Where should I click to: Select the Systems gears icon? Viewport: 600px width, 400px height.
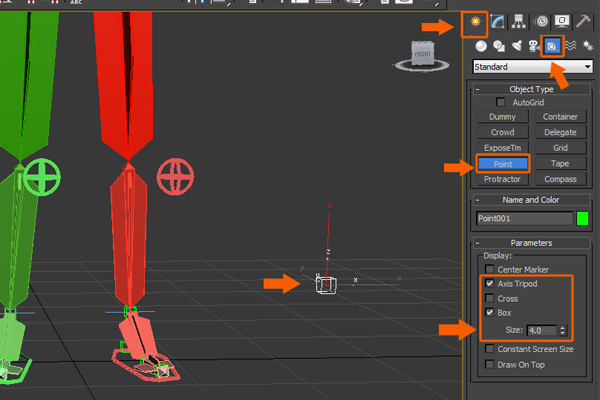pyautogui.click(x=587, y=46)
